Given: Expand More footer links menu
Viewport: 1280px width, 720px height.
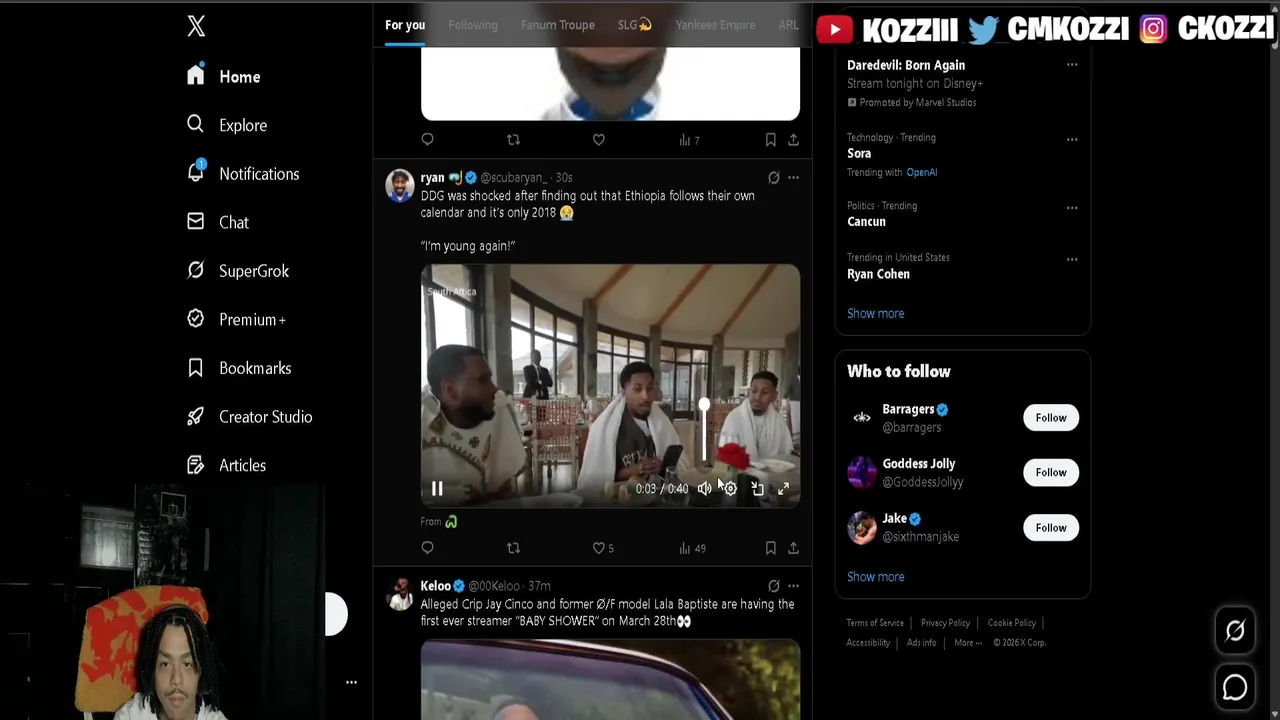Looking at the screenshot, I should tap(968, 643).
